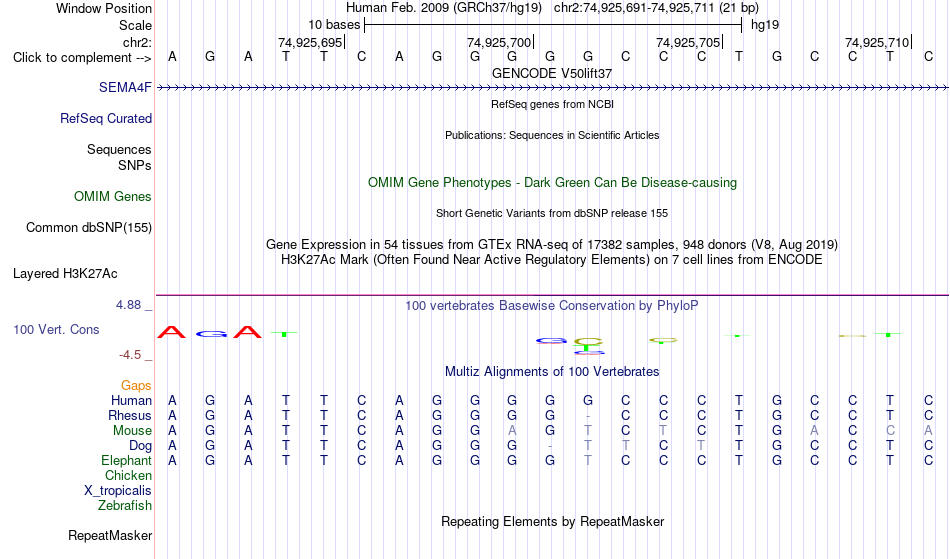
Task: Click the 4.88 PhyloP upper scale value
Action: tap(128, 305)
